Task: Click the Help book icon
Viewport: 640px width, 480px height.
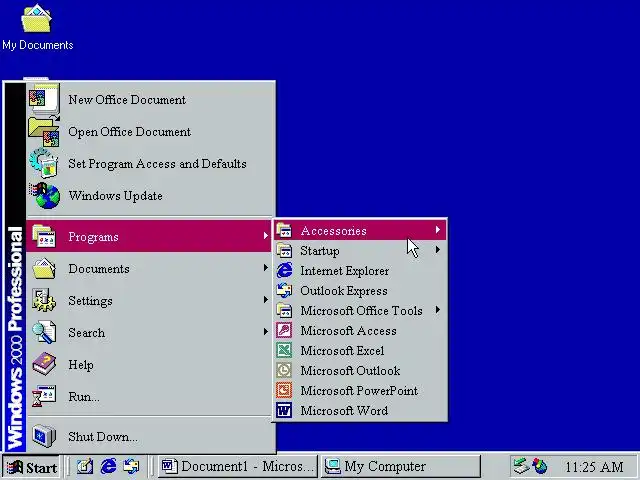Action: tap(44, 364)
